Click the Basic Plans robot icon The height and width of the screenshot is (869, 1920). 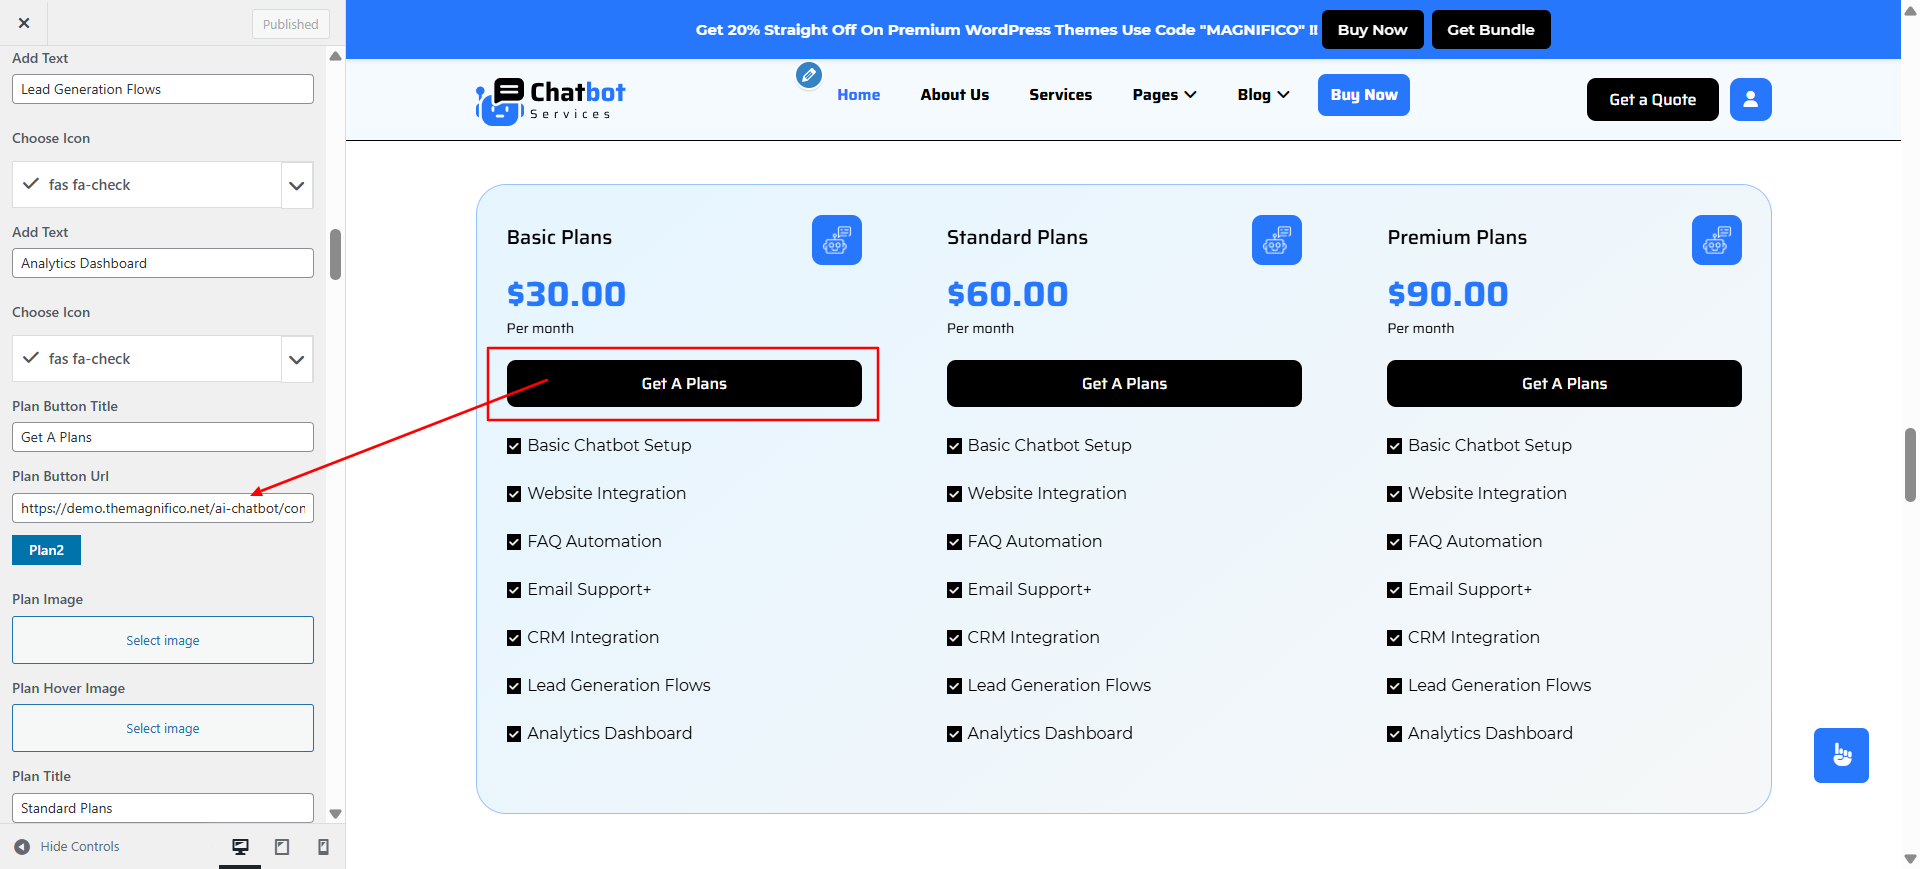pos(836,240)
